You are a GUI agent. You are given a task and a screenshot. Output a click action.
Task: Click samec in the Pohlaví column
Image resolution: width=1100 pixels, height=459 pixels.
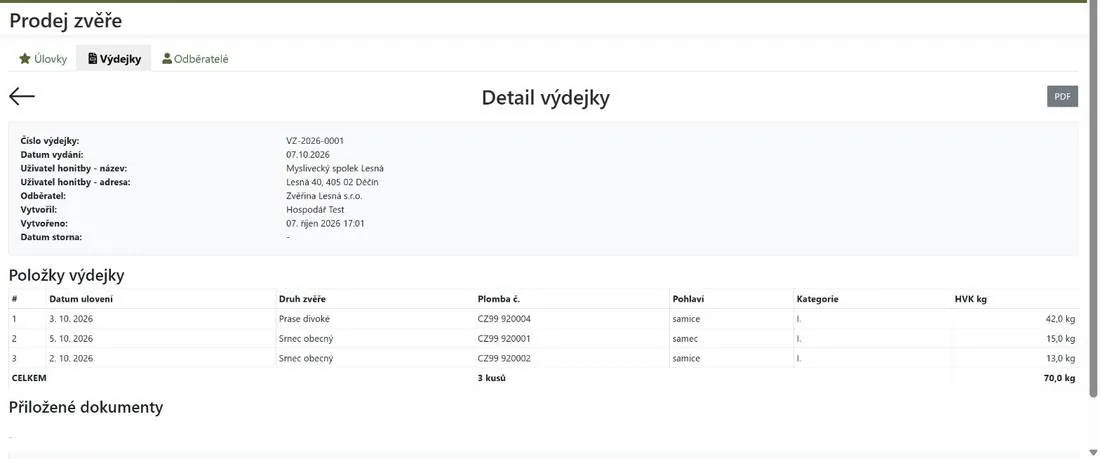(685, 338)
